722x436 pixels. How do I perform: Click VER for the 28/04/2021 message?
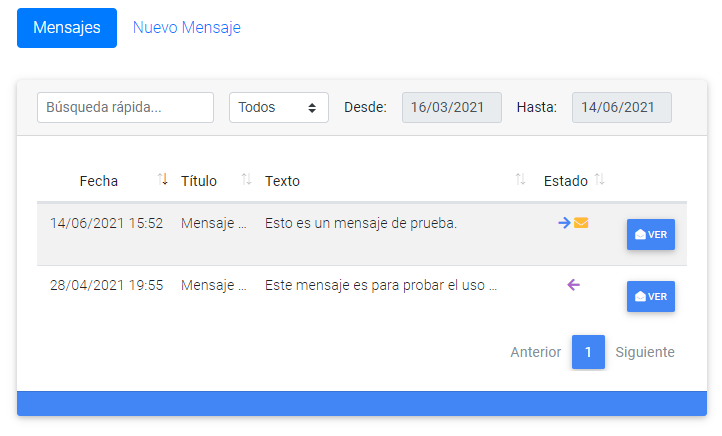[x=651, y=296]
